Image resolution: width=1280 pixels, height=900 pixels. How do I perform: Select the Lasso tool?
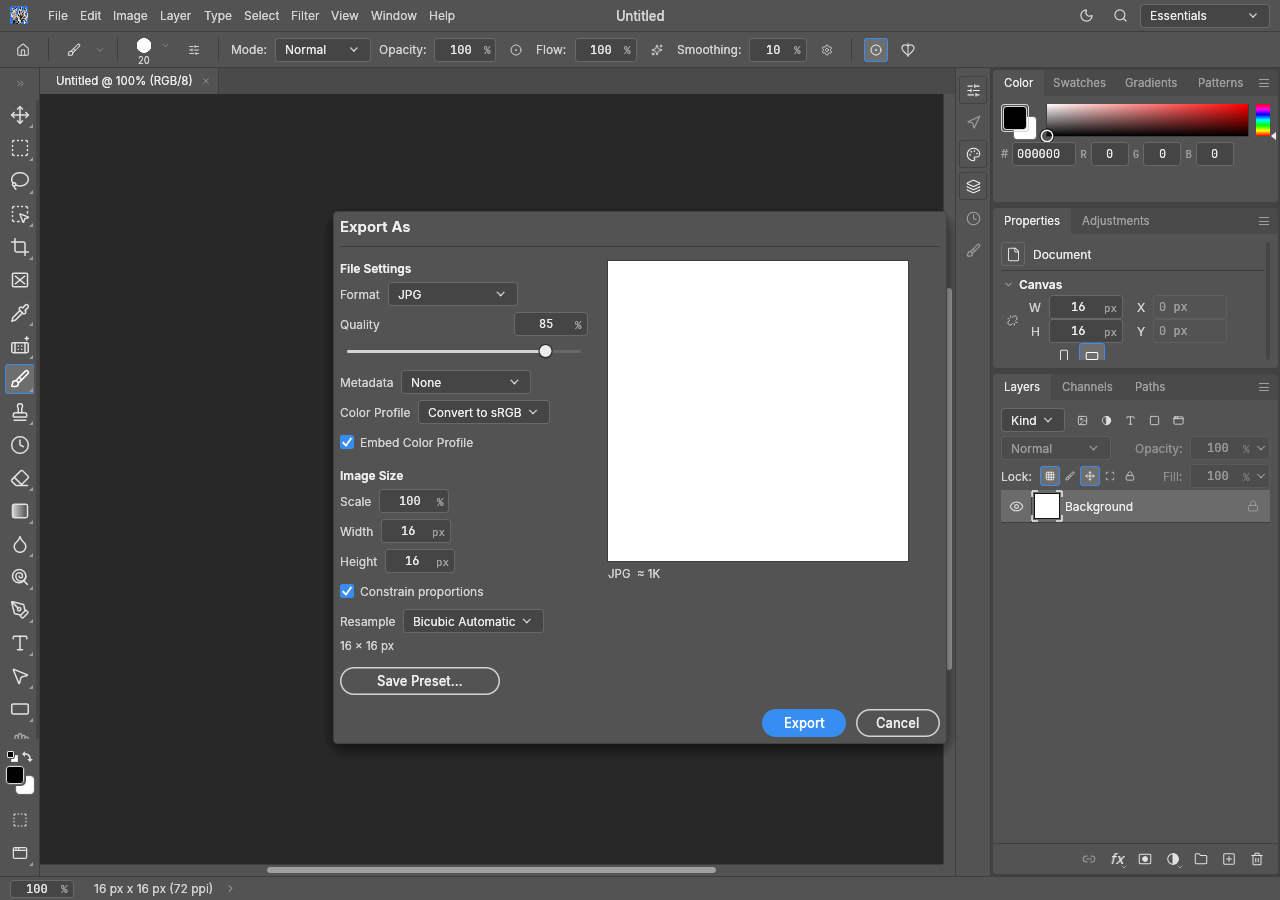tap(19, 181)
